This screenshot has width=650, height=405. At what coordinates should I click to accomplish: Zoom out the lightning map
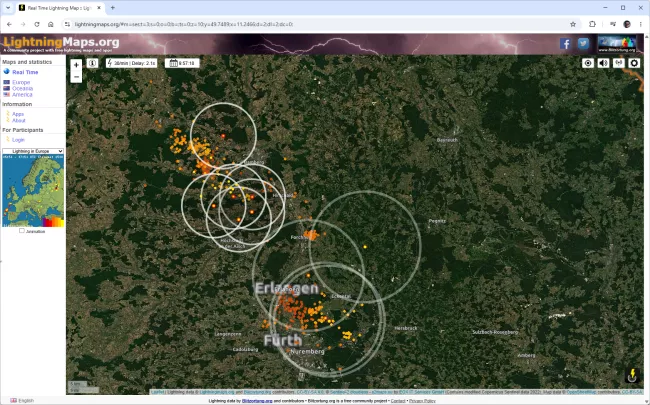76,77
